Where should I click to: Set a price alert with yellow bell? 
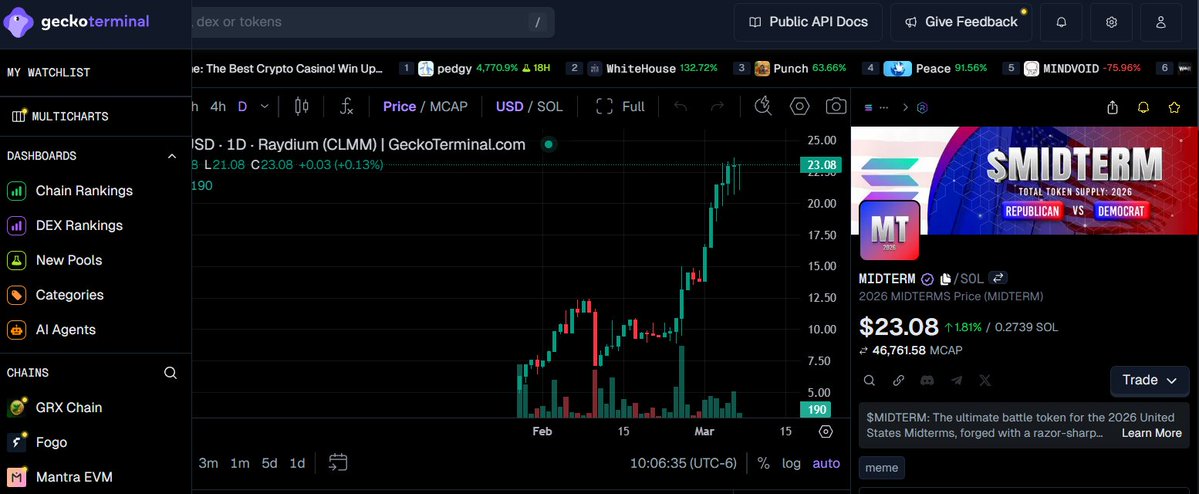tap(1143, 107)
